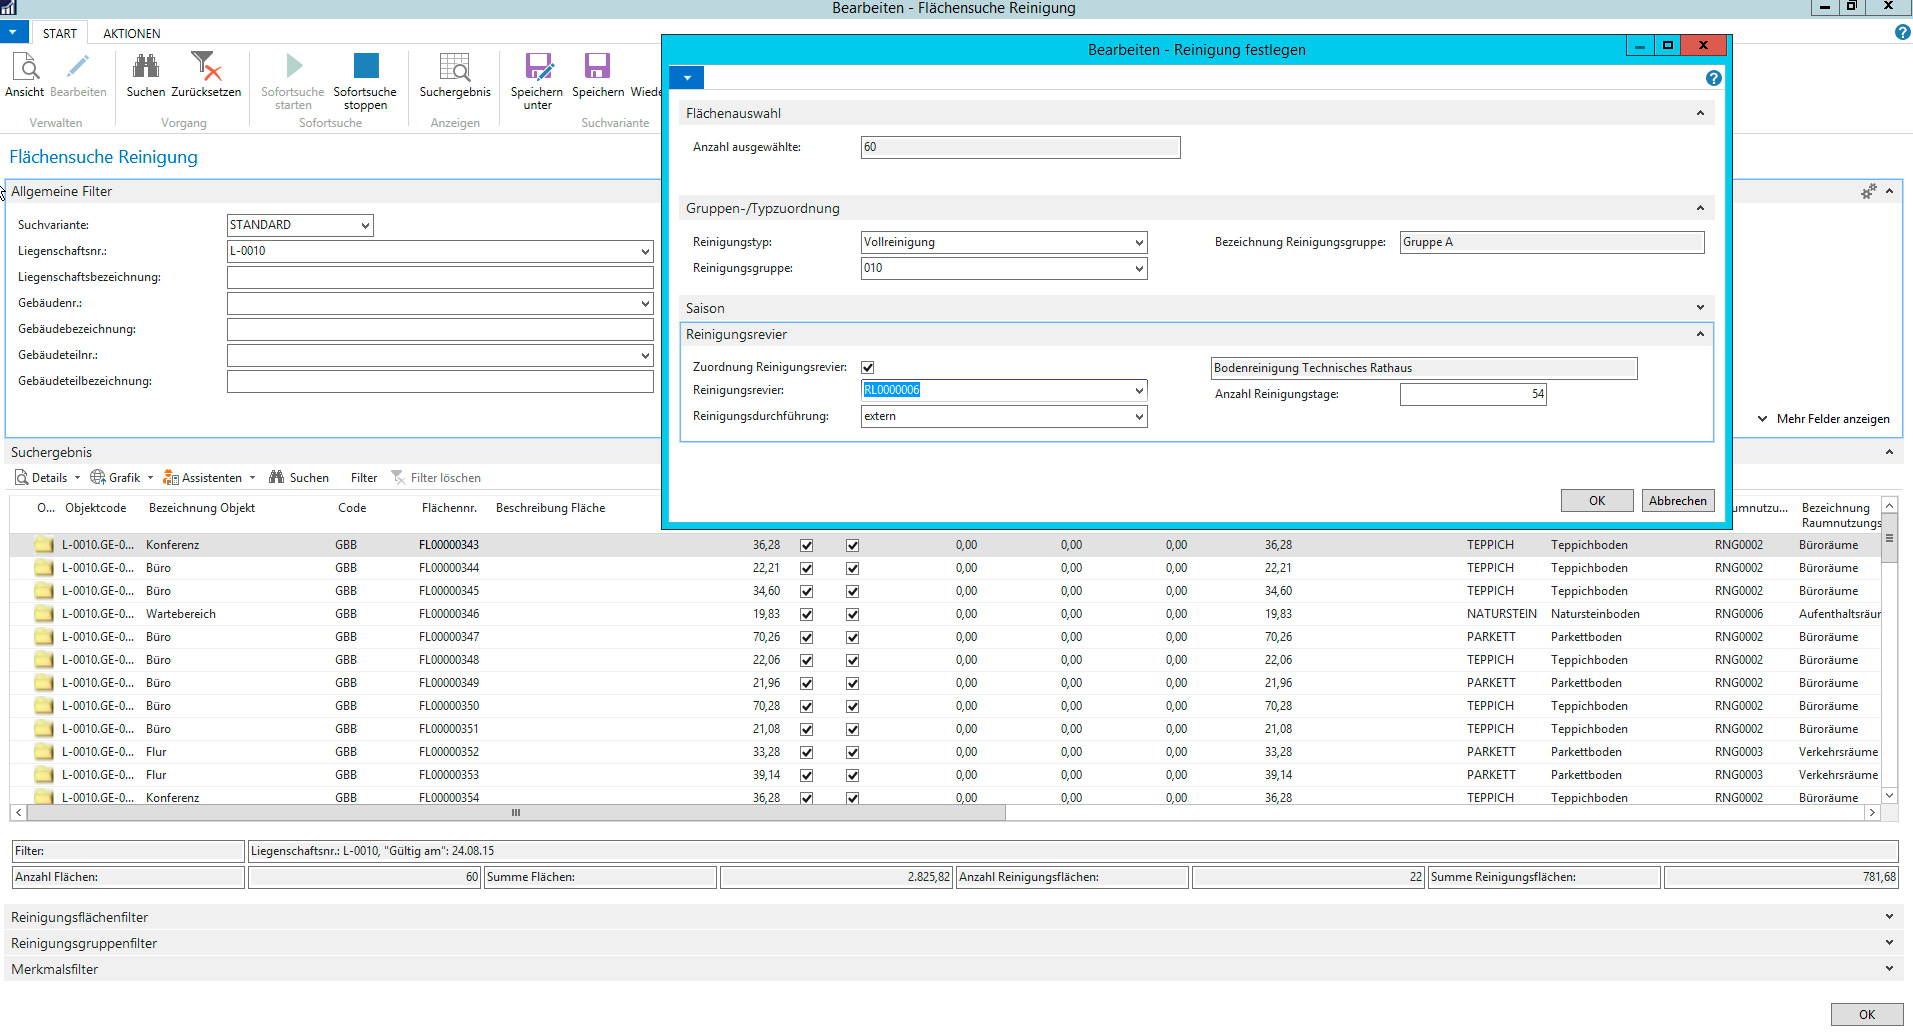Toggle first checkbox in FL00000343 row
Screen dimensions: 1913x1034
click(x=807, y=546)
